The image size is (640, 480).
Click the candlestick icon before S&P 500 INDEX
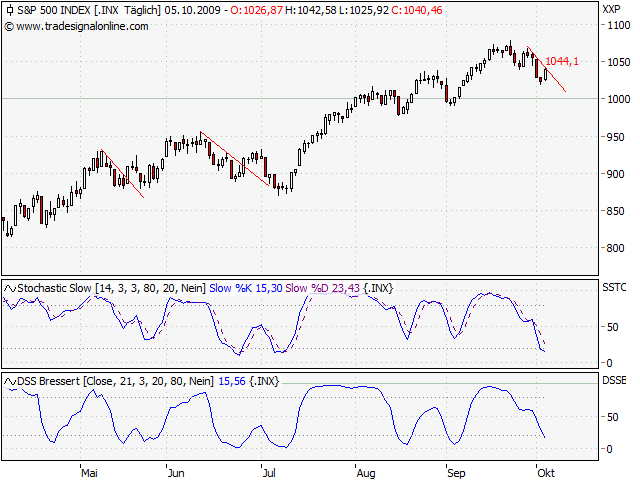point(10,10)
